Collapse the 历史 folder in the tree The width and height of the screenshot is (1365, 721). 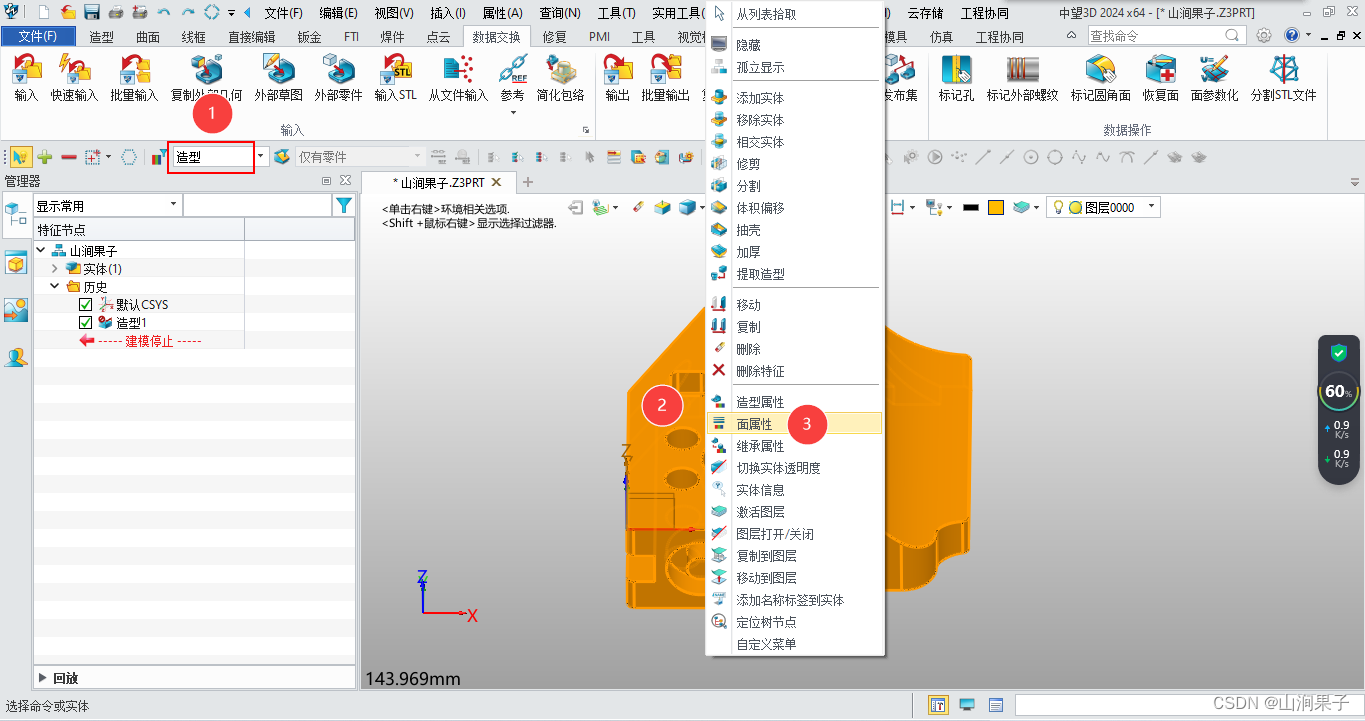click(55, 285)
